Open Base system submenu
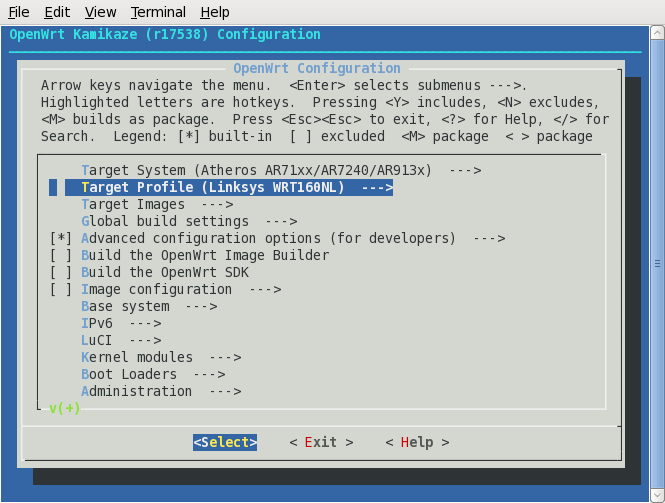665x503 pixels. point(149,306)
